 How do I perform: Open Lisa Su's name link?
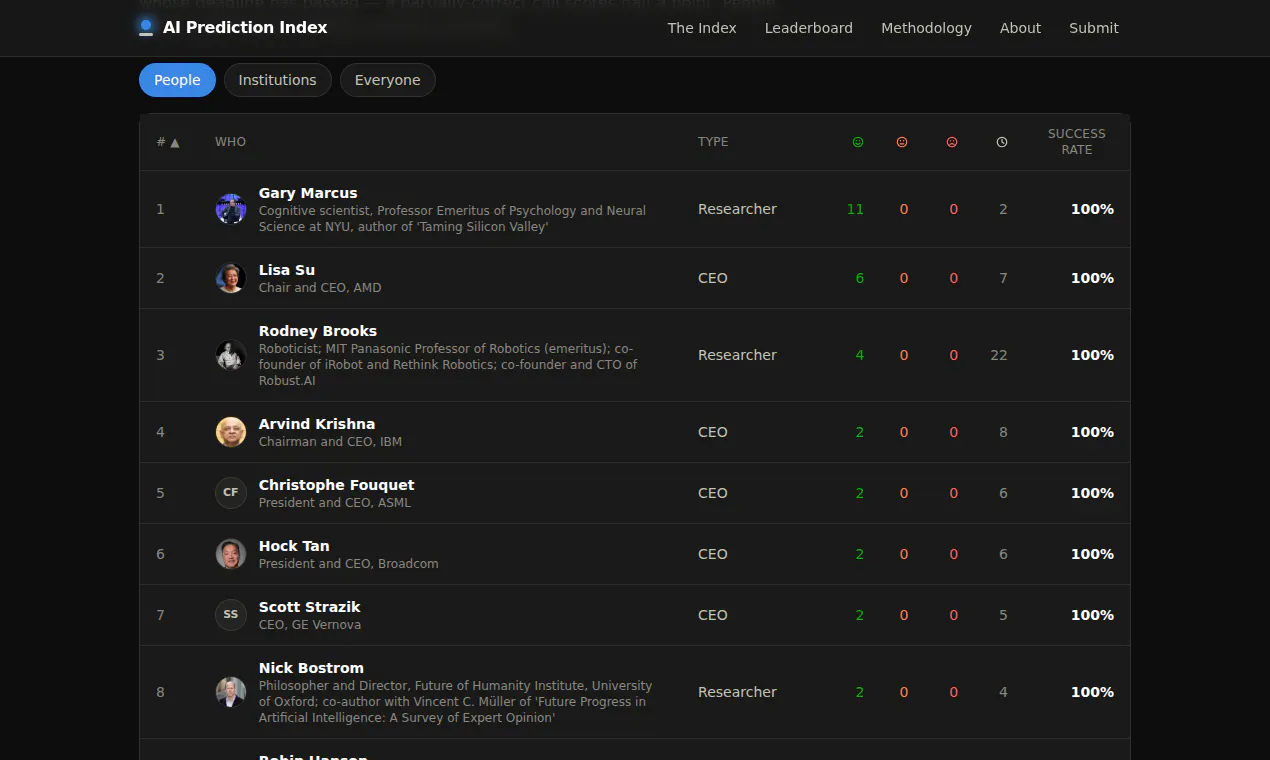tap(287, 270)
